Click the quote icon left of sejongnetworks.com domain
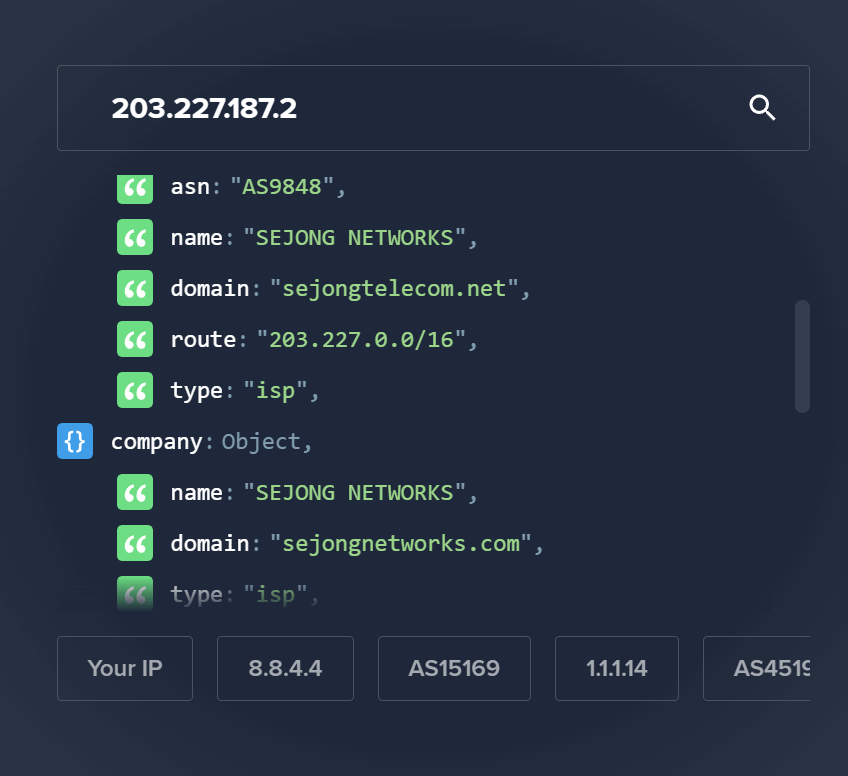This screenshot has height=776, width=848. point(135,543)
